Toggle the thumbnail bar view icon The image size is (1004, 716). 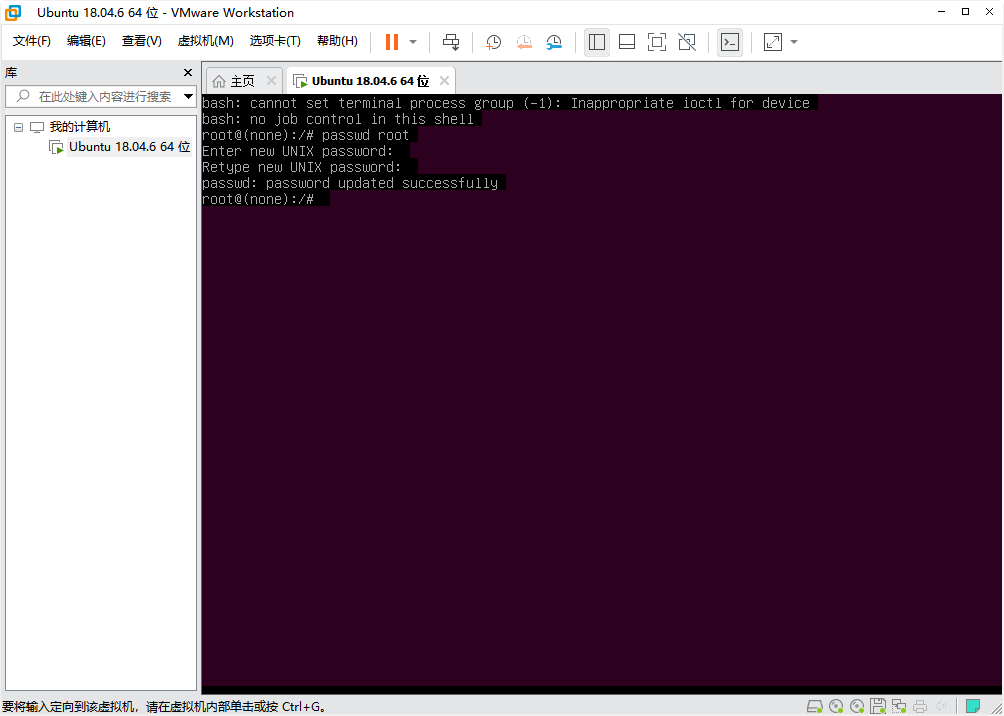(x=627, y=42)
